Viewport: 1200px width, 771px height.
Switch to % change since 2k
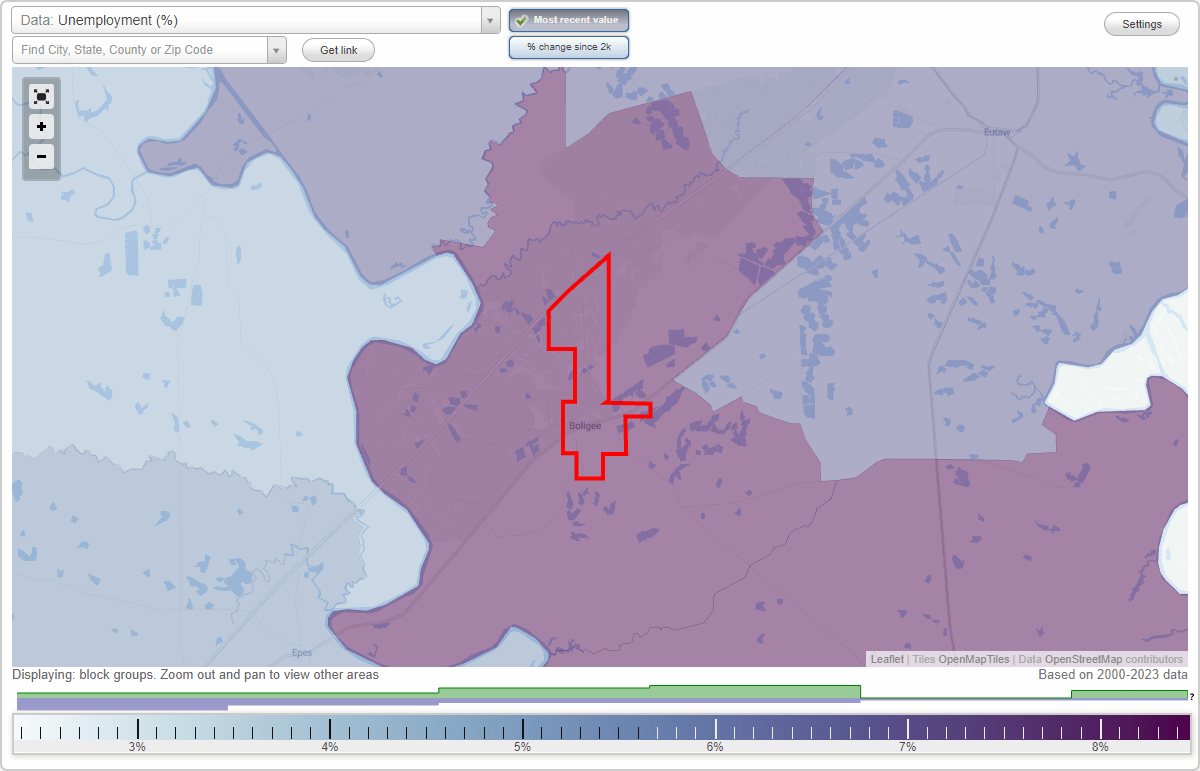569,47
